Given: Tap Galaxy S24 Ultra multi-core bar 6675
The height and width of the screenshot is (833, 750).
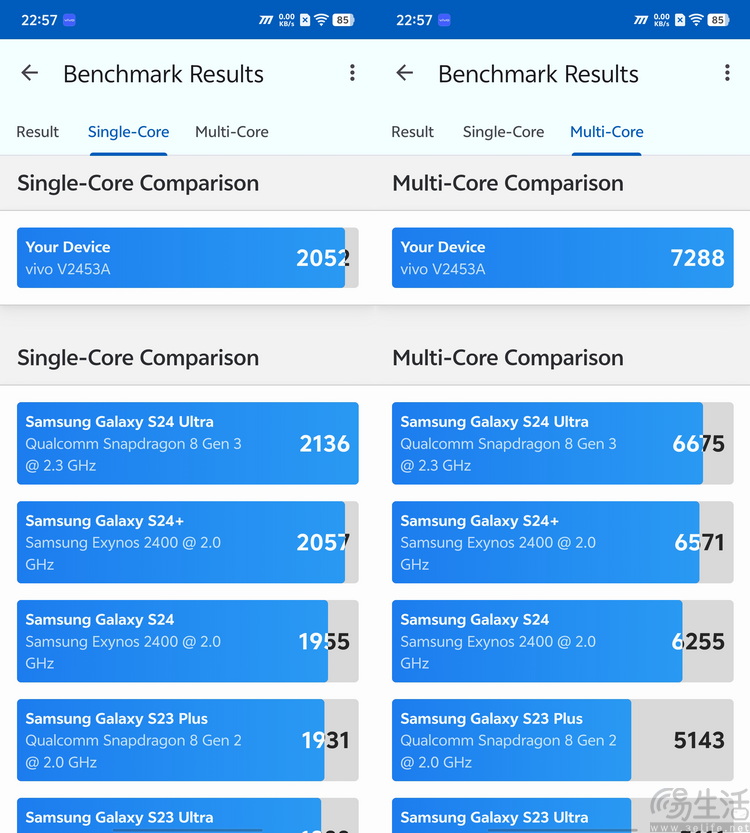Looking at the screenshot, I should pos(562,443).
